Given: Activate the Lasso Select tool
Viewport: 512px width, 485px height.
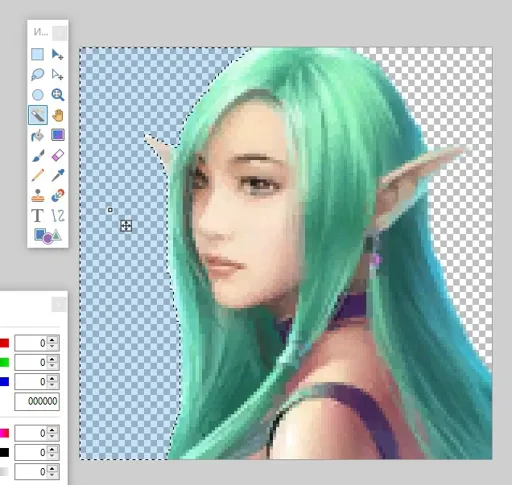Looking at the screenshot, I should [37, 74].
